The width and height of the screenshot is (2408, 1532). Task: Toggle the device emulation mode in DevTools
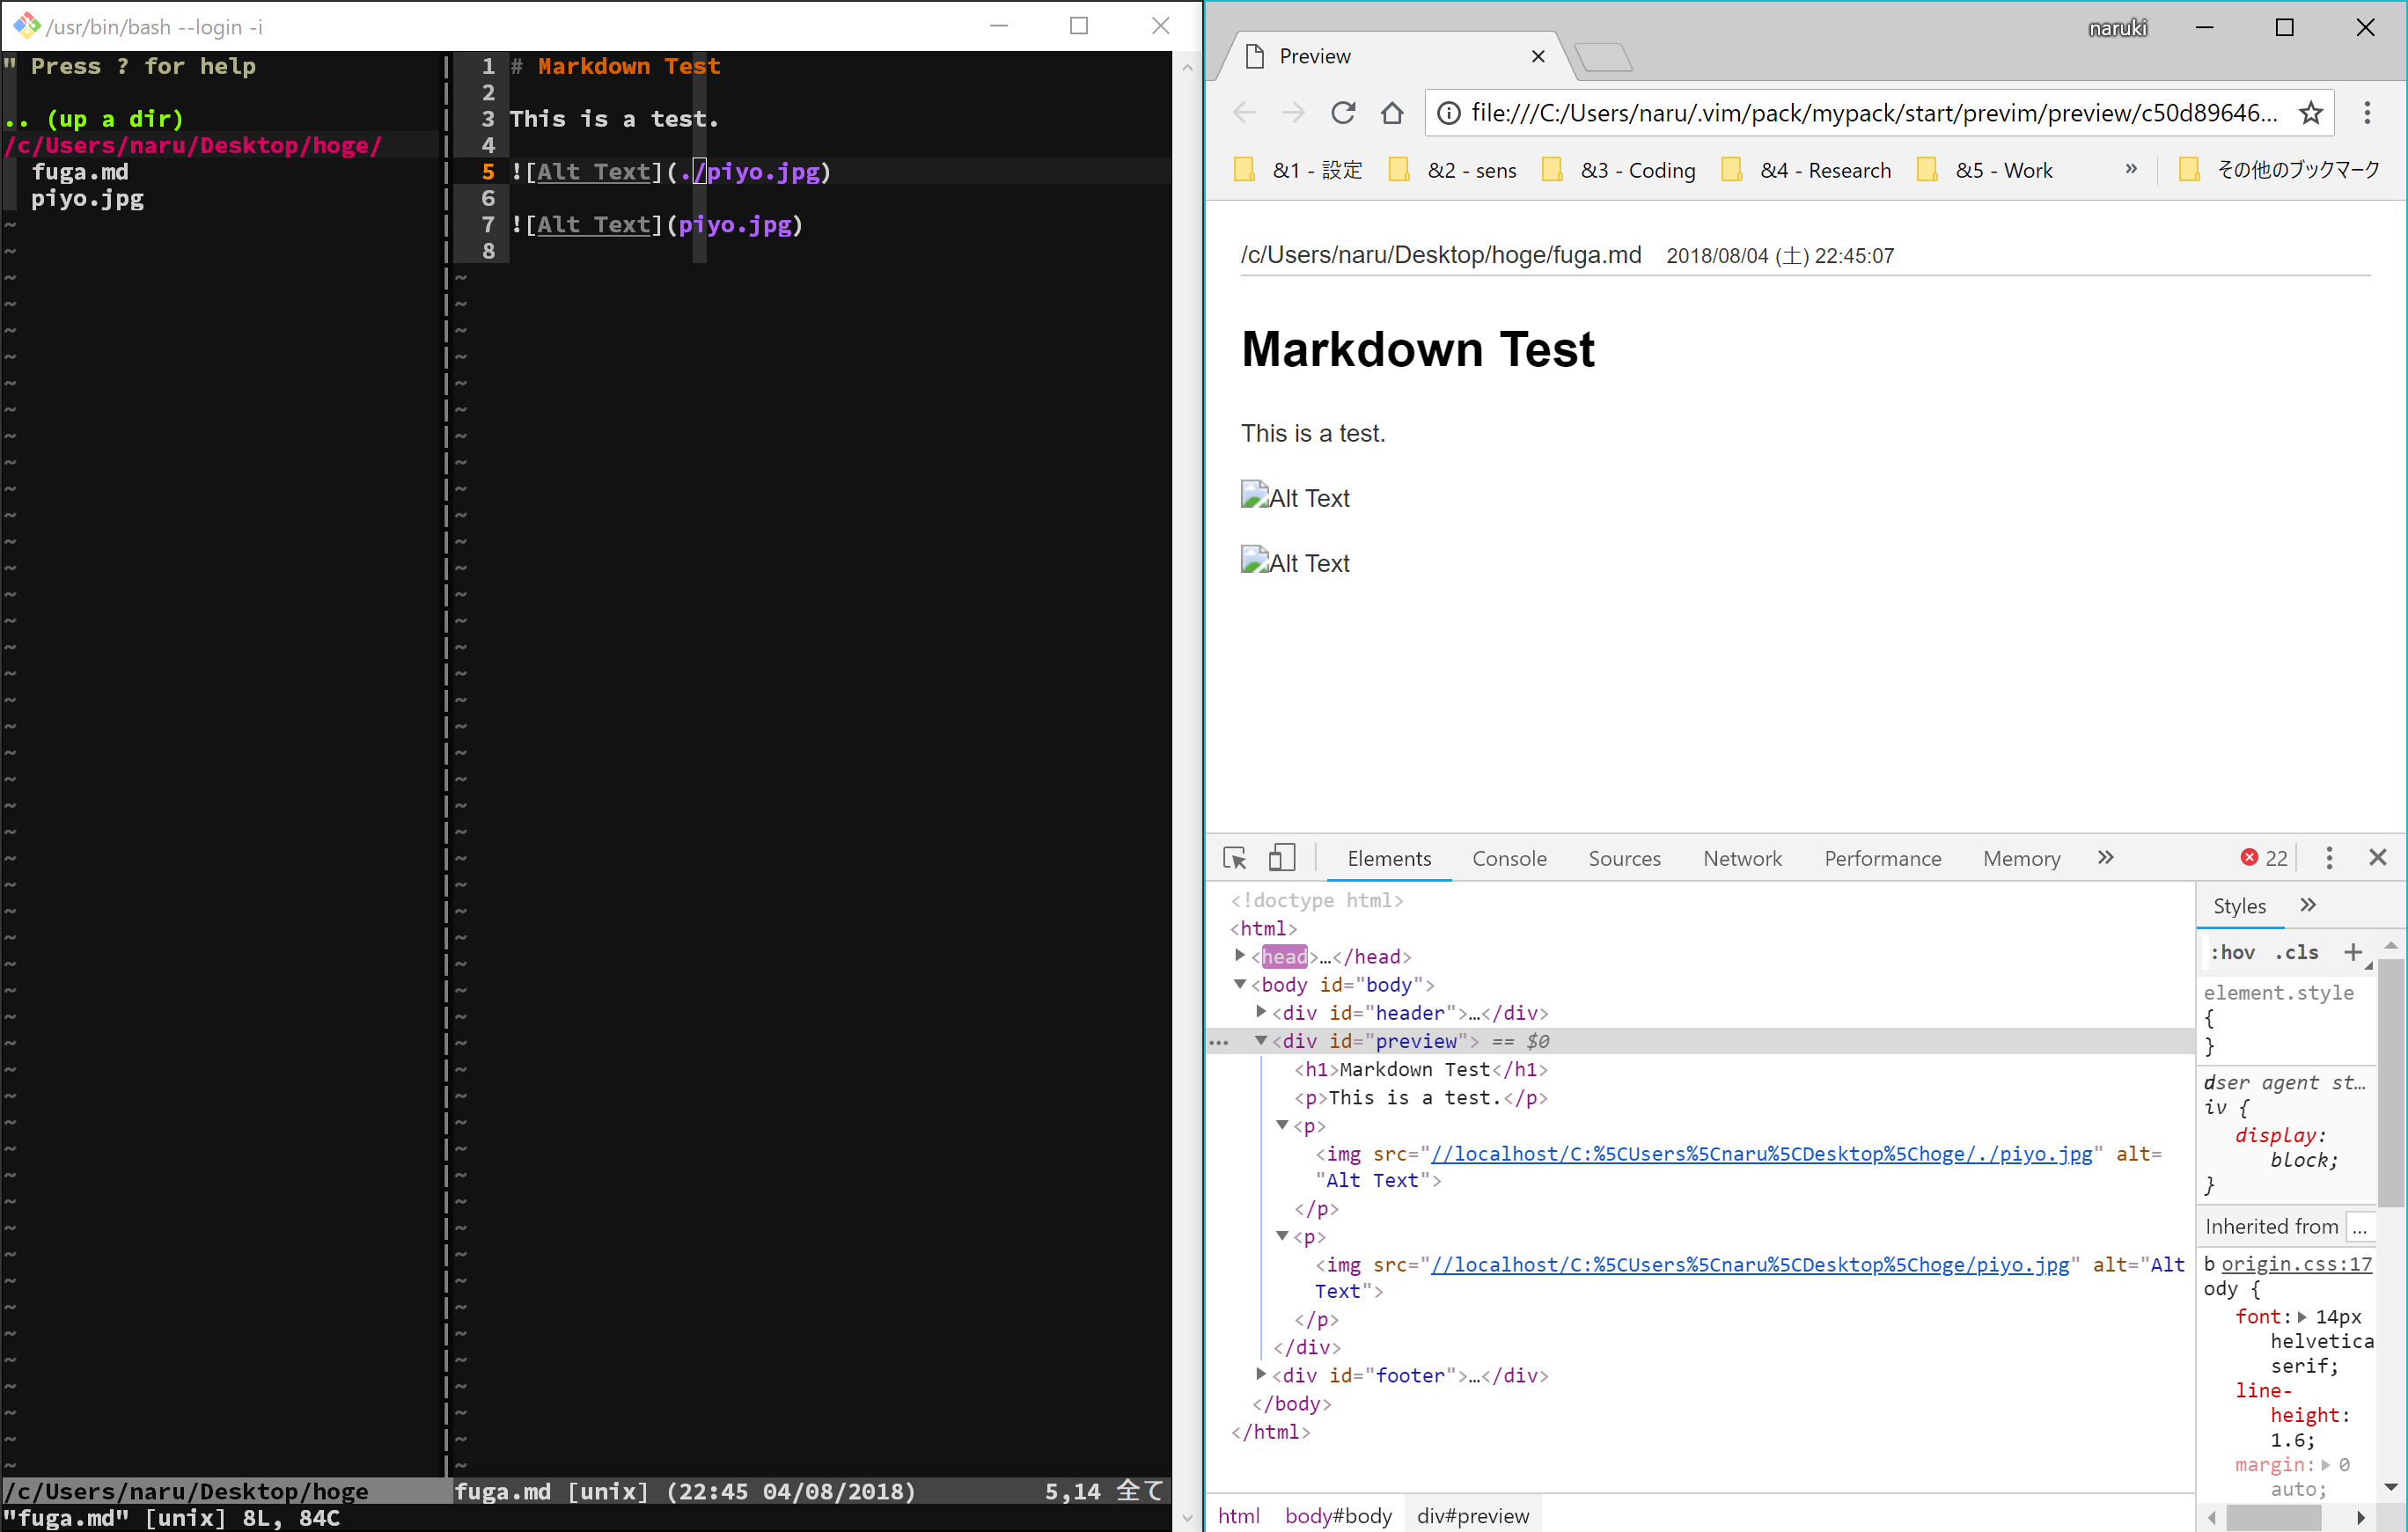(1282, 858)
